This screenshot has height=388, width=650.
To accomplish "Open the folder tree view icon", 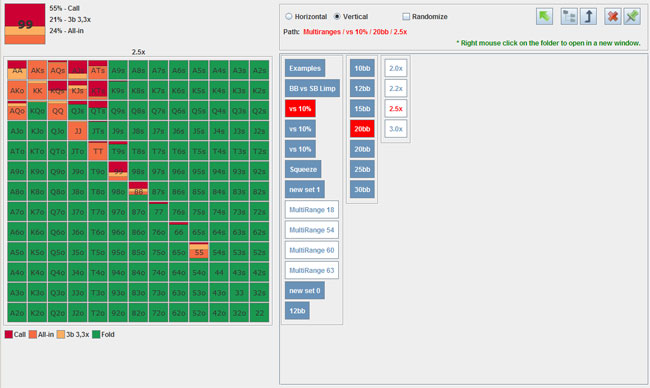I will click(569, 17).
